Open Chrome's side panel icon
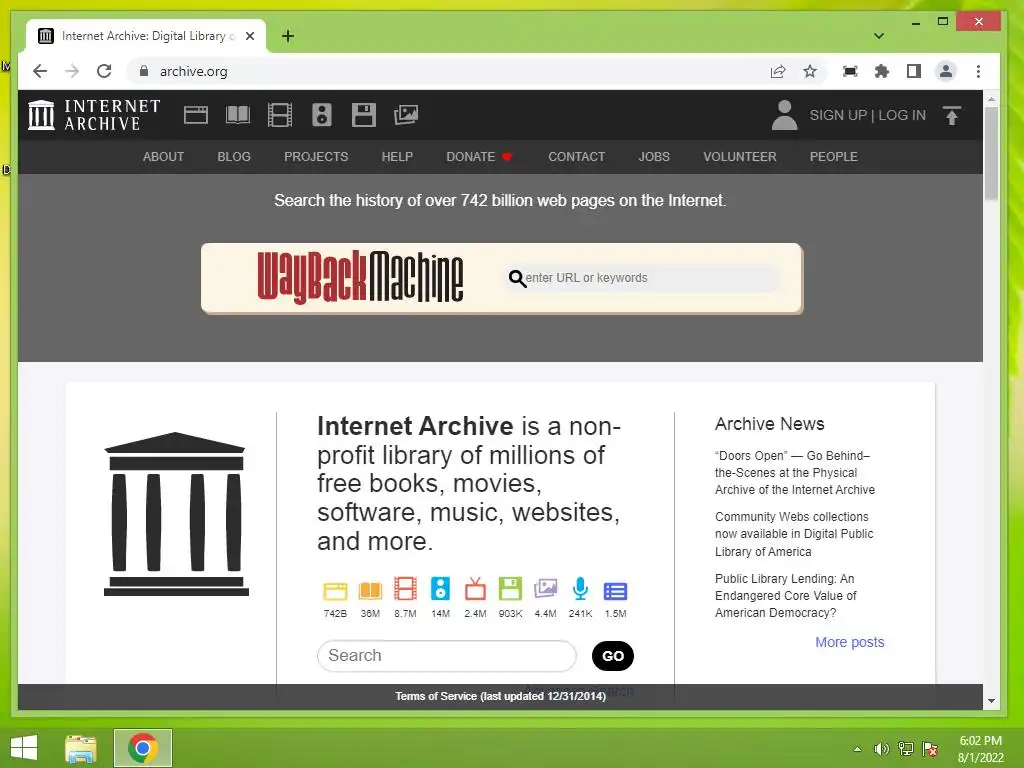This screenshot has width=1024, height=768. (914, 71)
